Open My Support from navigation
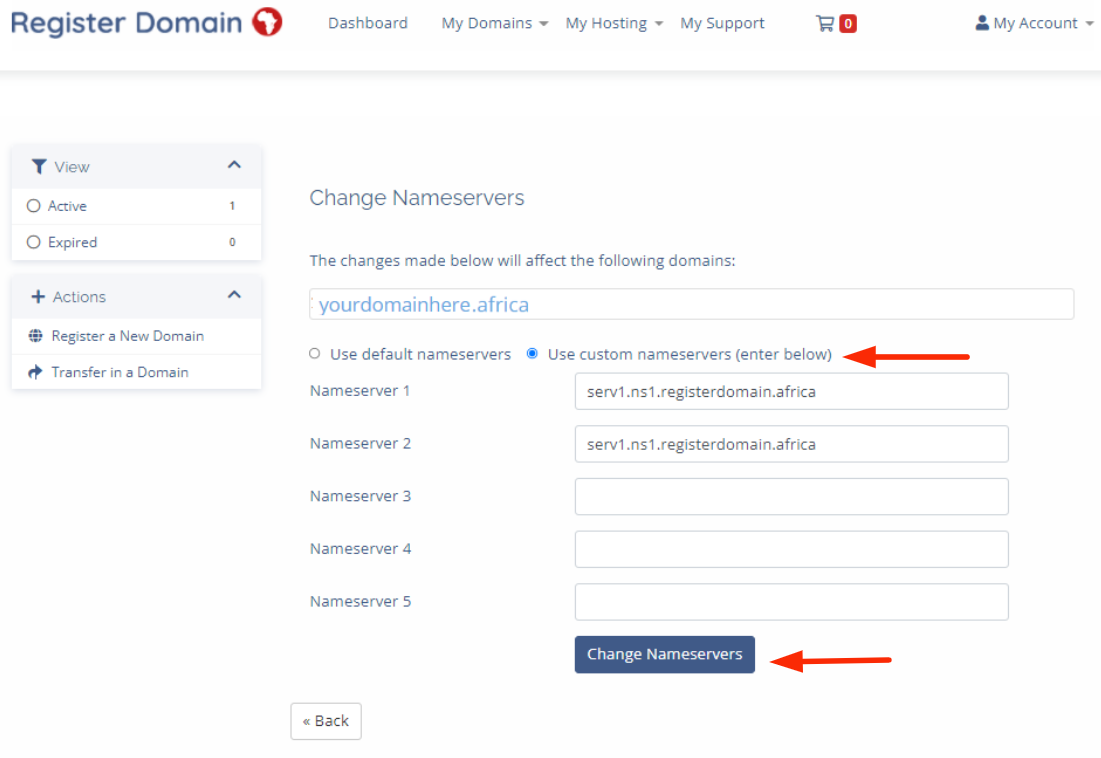This screenshot has width=1101, height=758. click(x=722, y=23)
